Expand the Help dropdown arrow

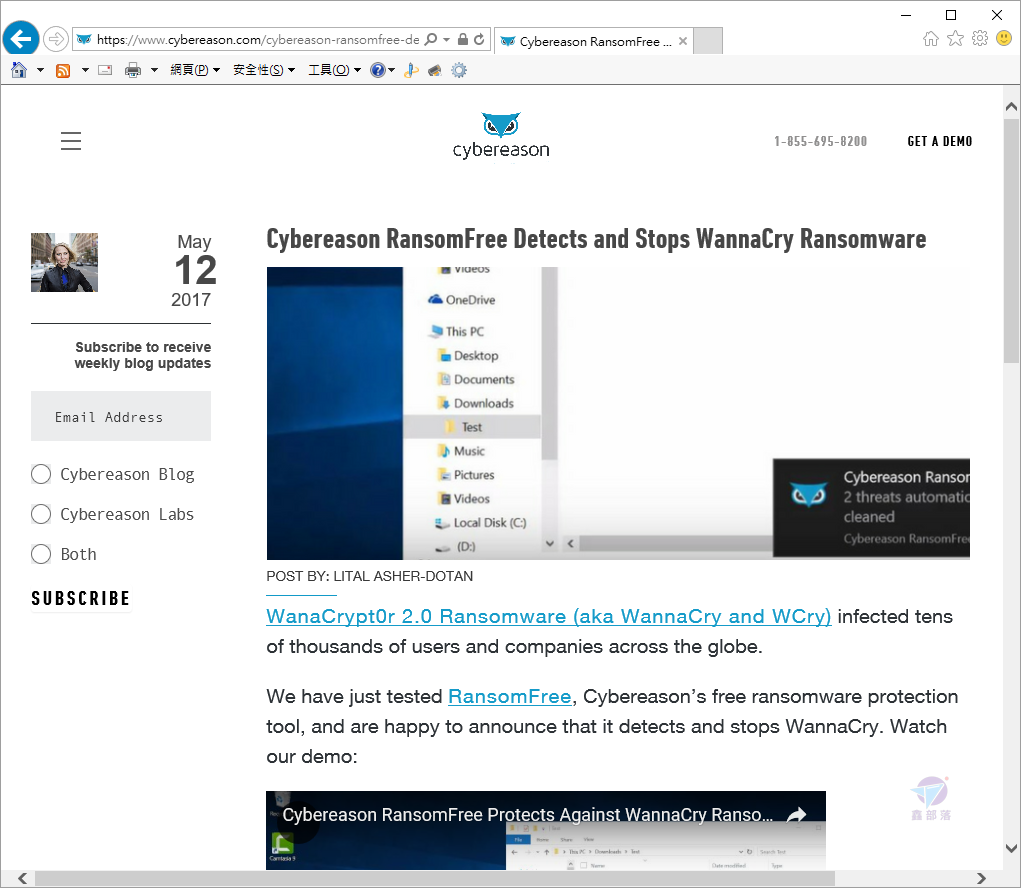click(x=391, y=70)
